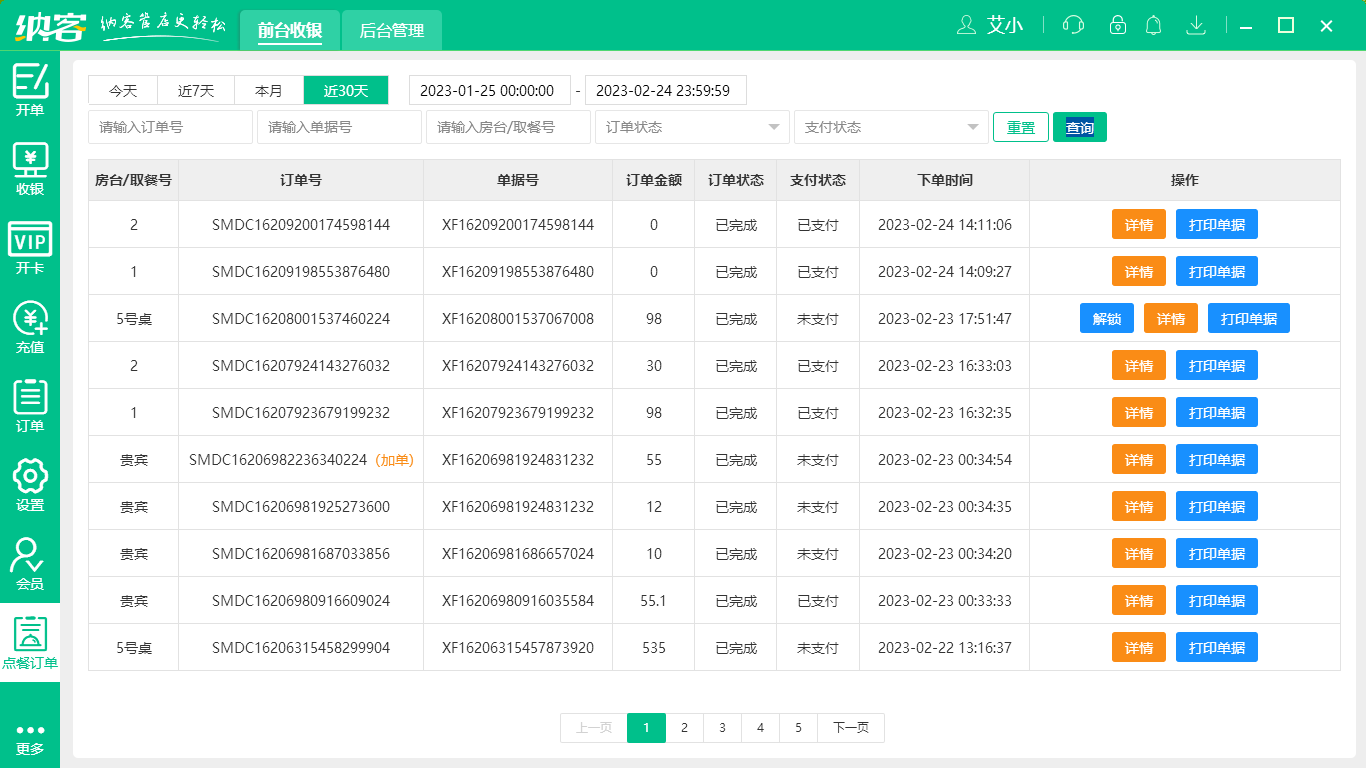The height and width of the screenshot is (768, 1366).
Task: Go to page 3 in pagination
Action: [722, 728]
